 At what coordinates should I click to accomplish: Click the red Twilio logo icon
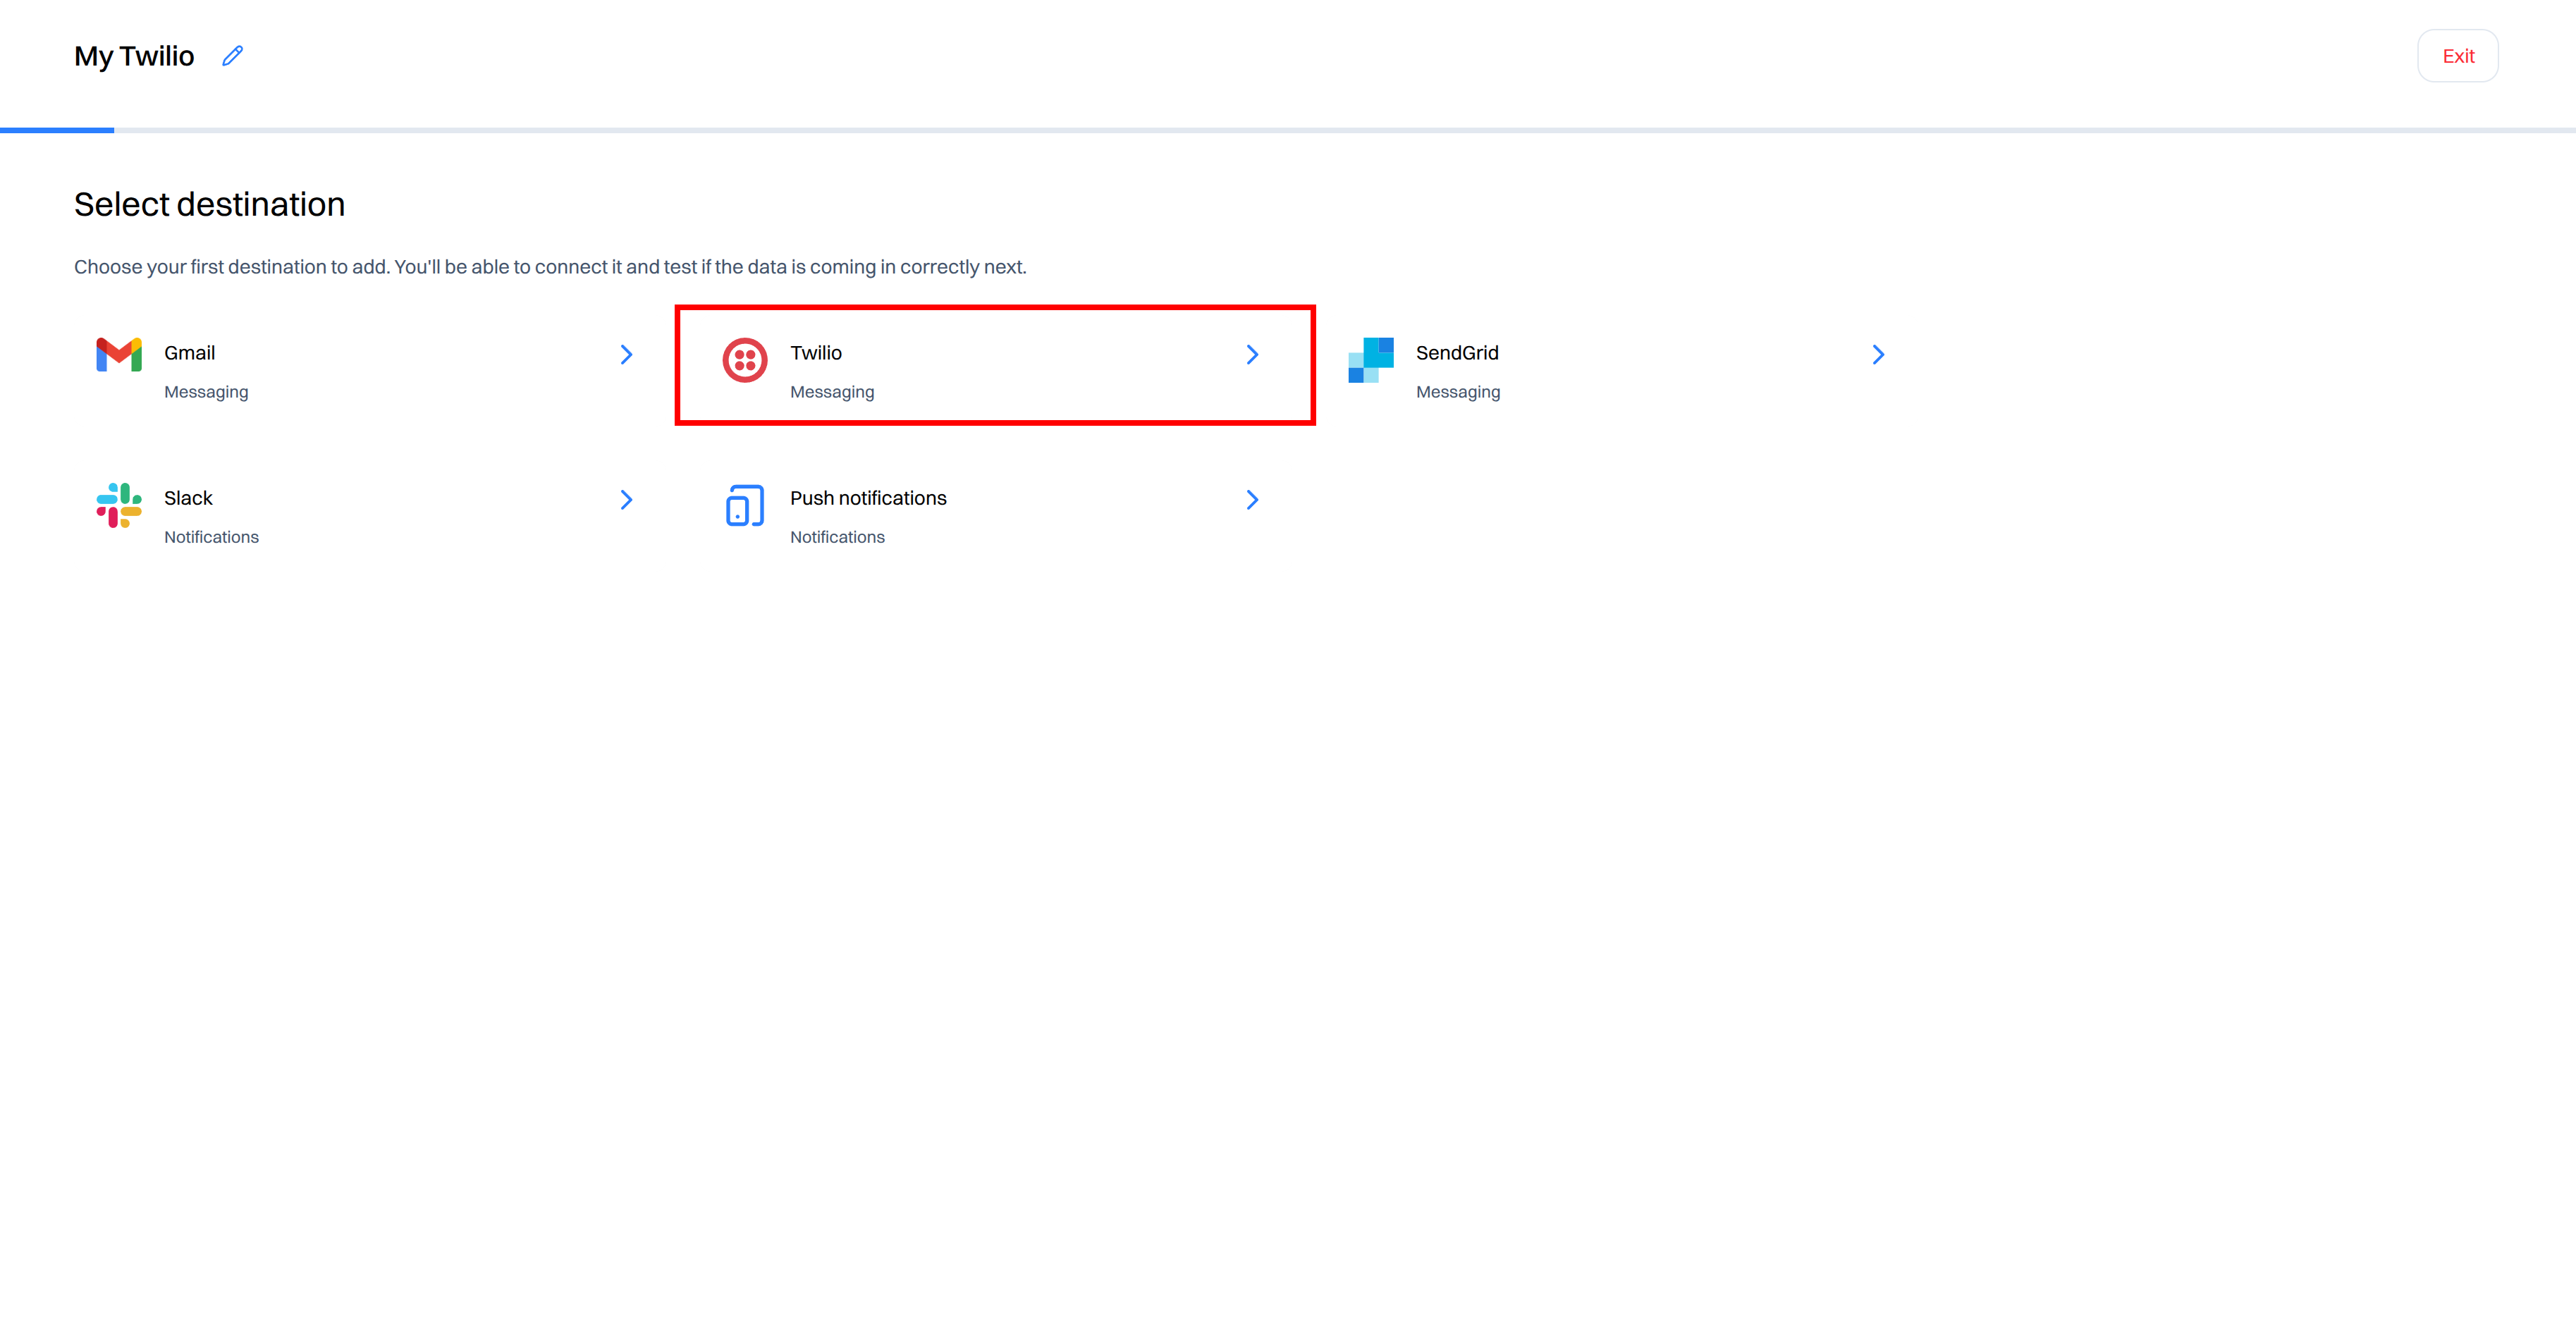(x=745, y=360)
